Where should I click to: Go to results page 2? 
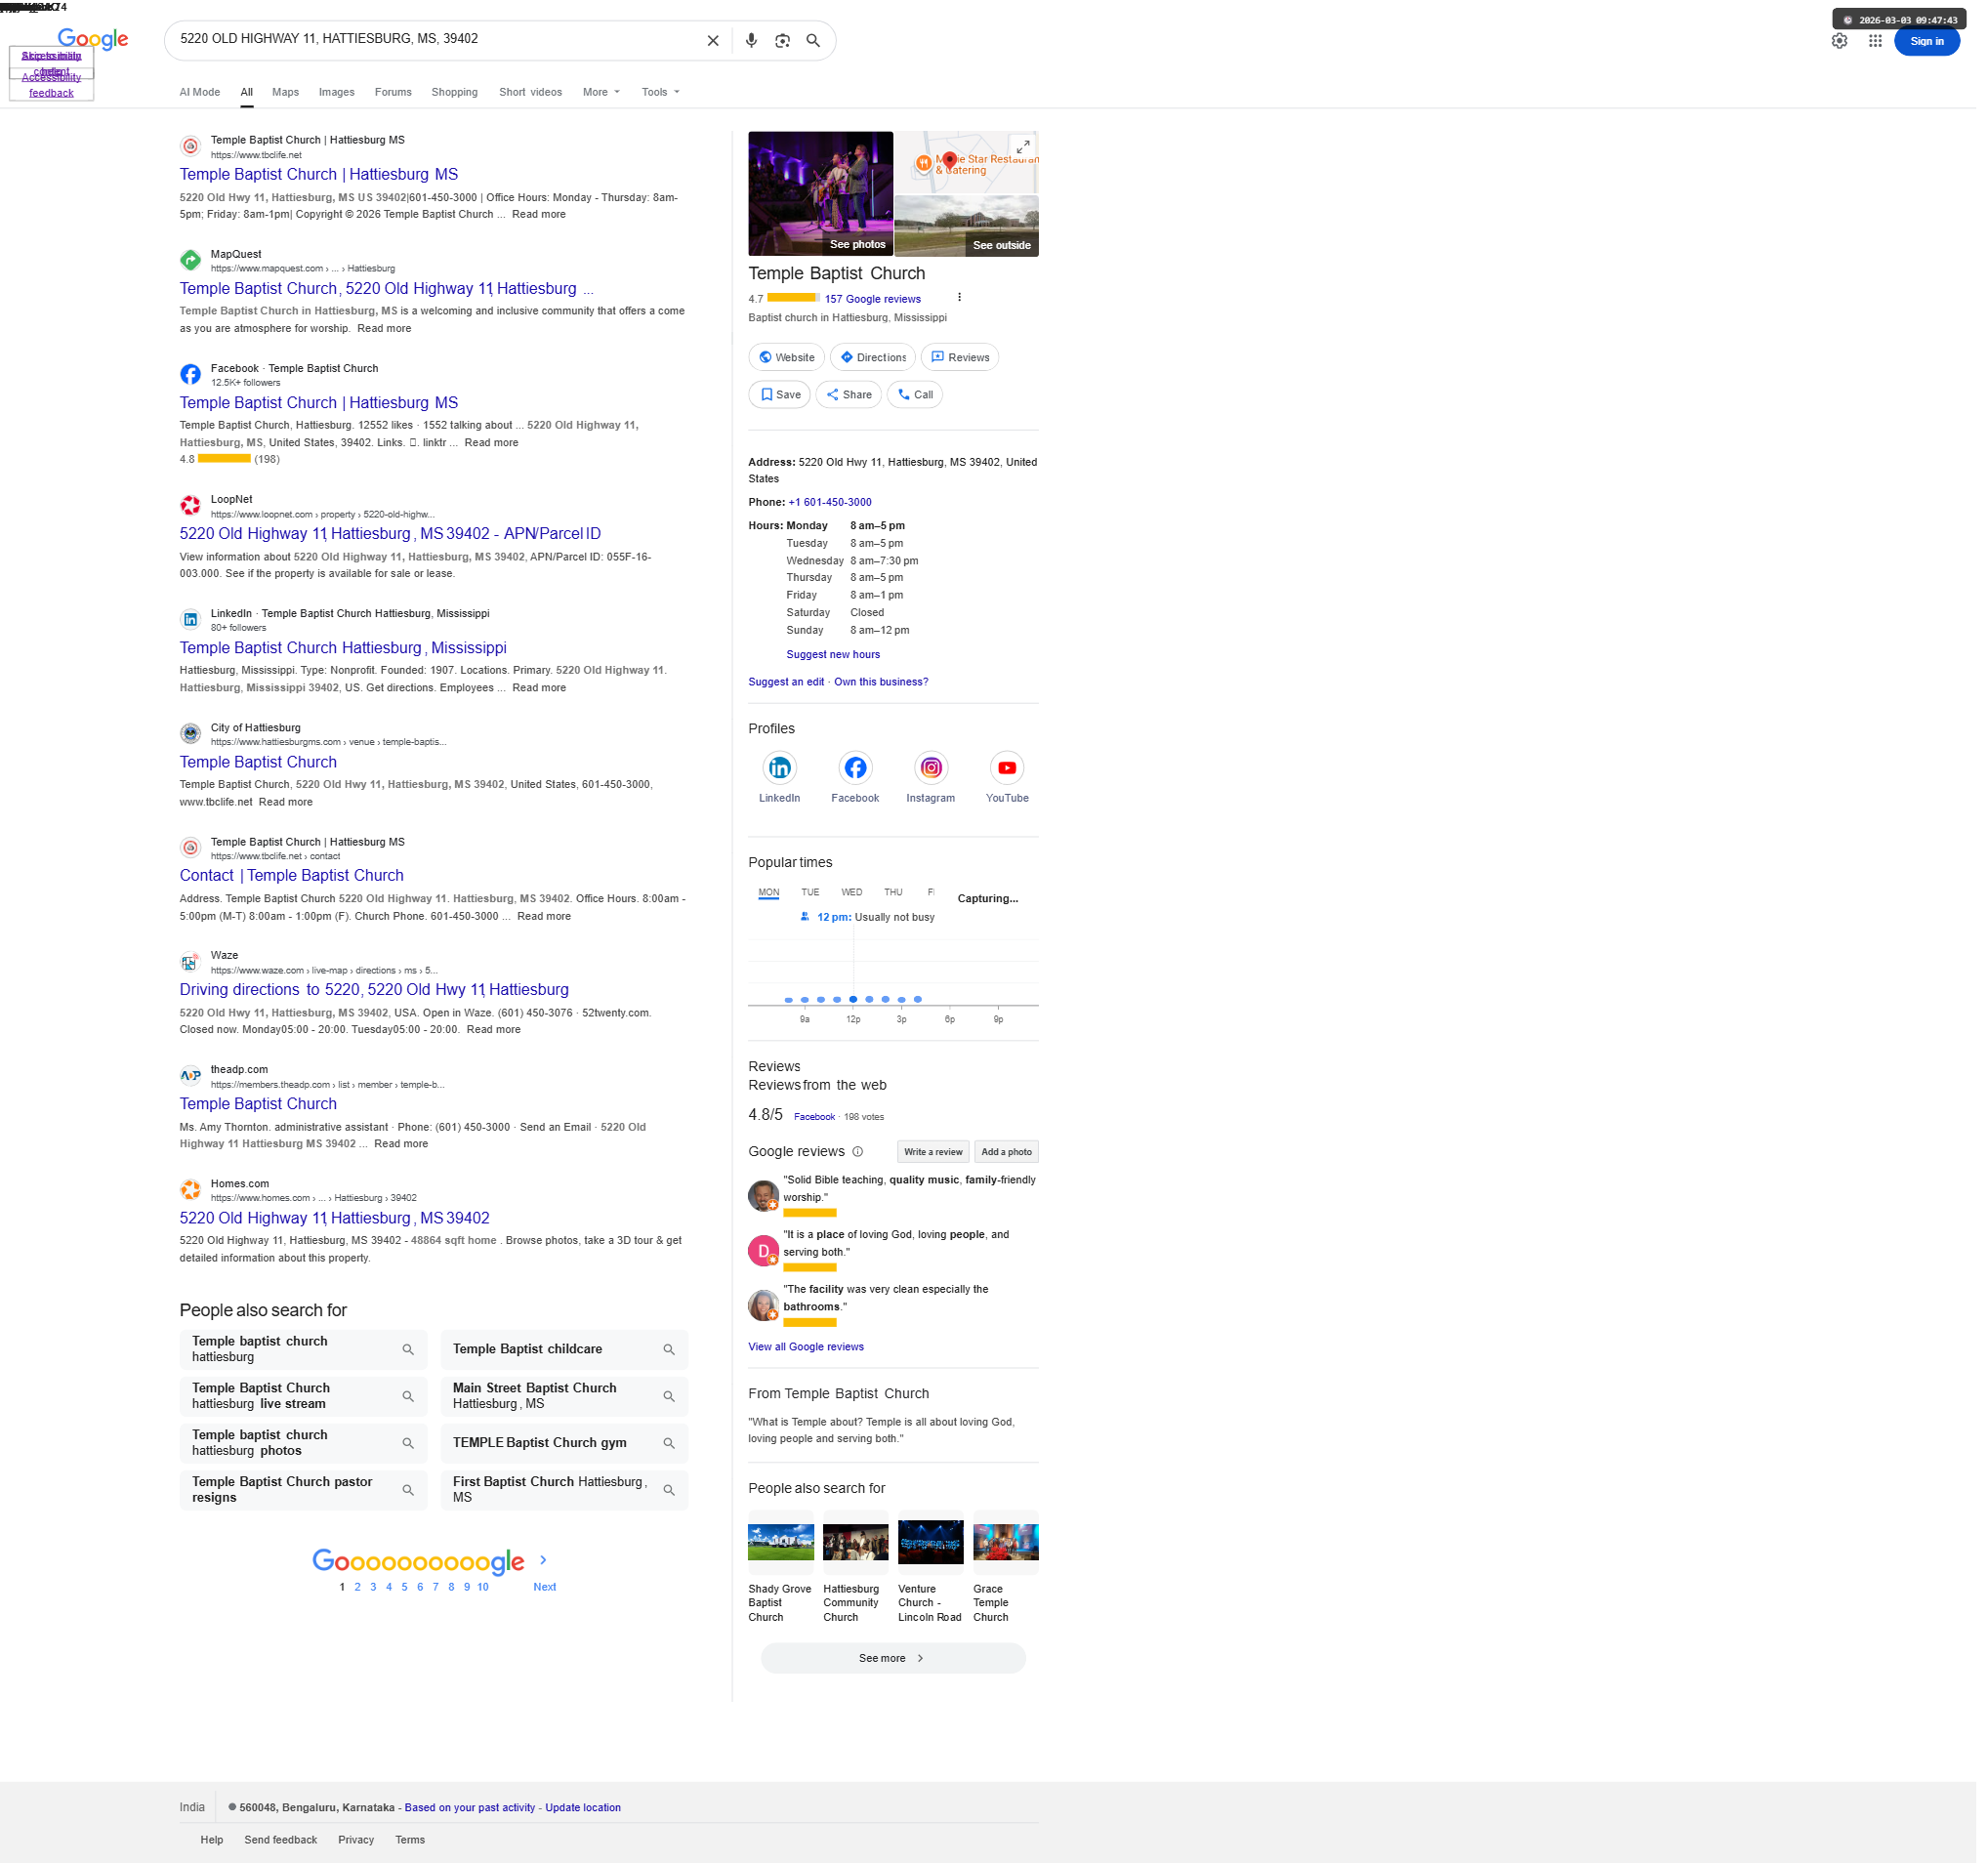tap(360, 1596)
